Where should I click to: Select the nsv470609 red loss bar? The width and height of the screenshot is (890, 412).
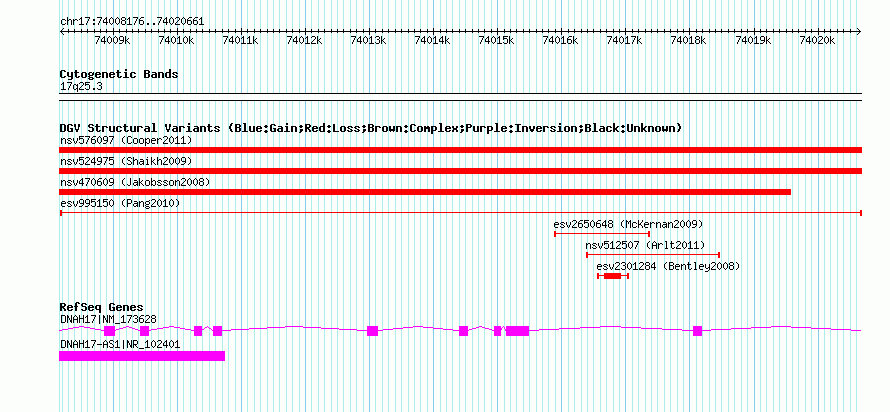pyautogui.click(x=425, y=192)
